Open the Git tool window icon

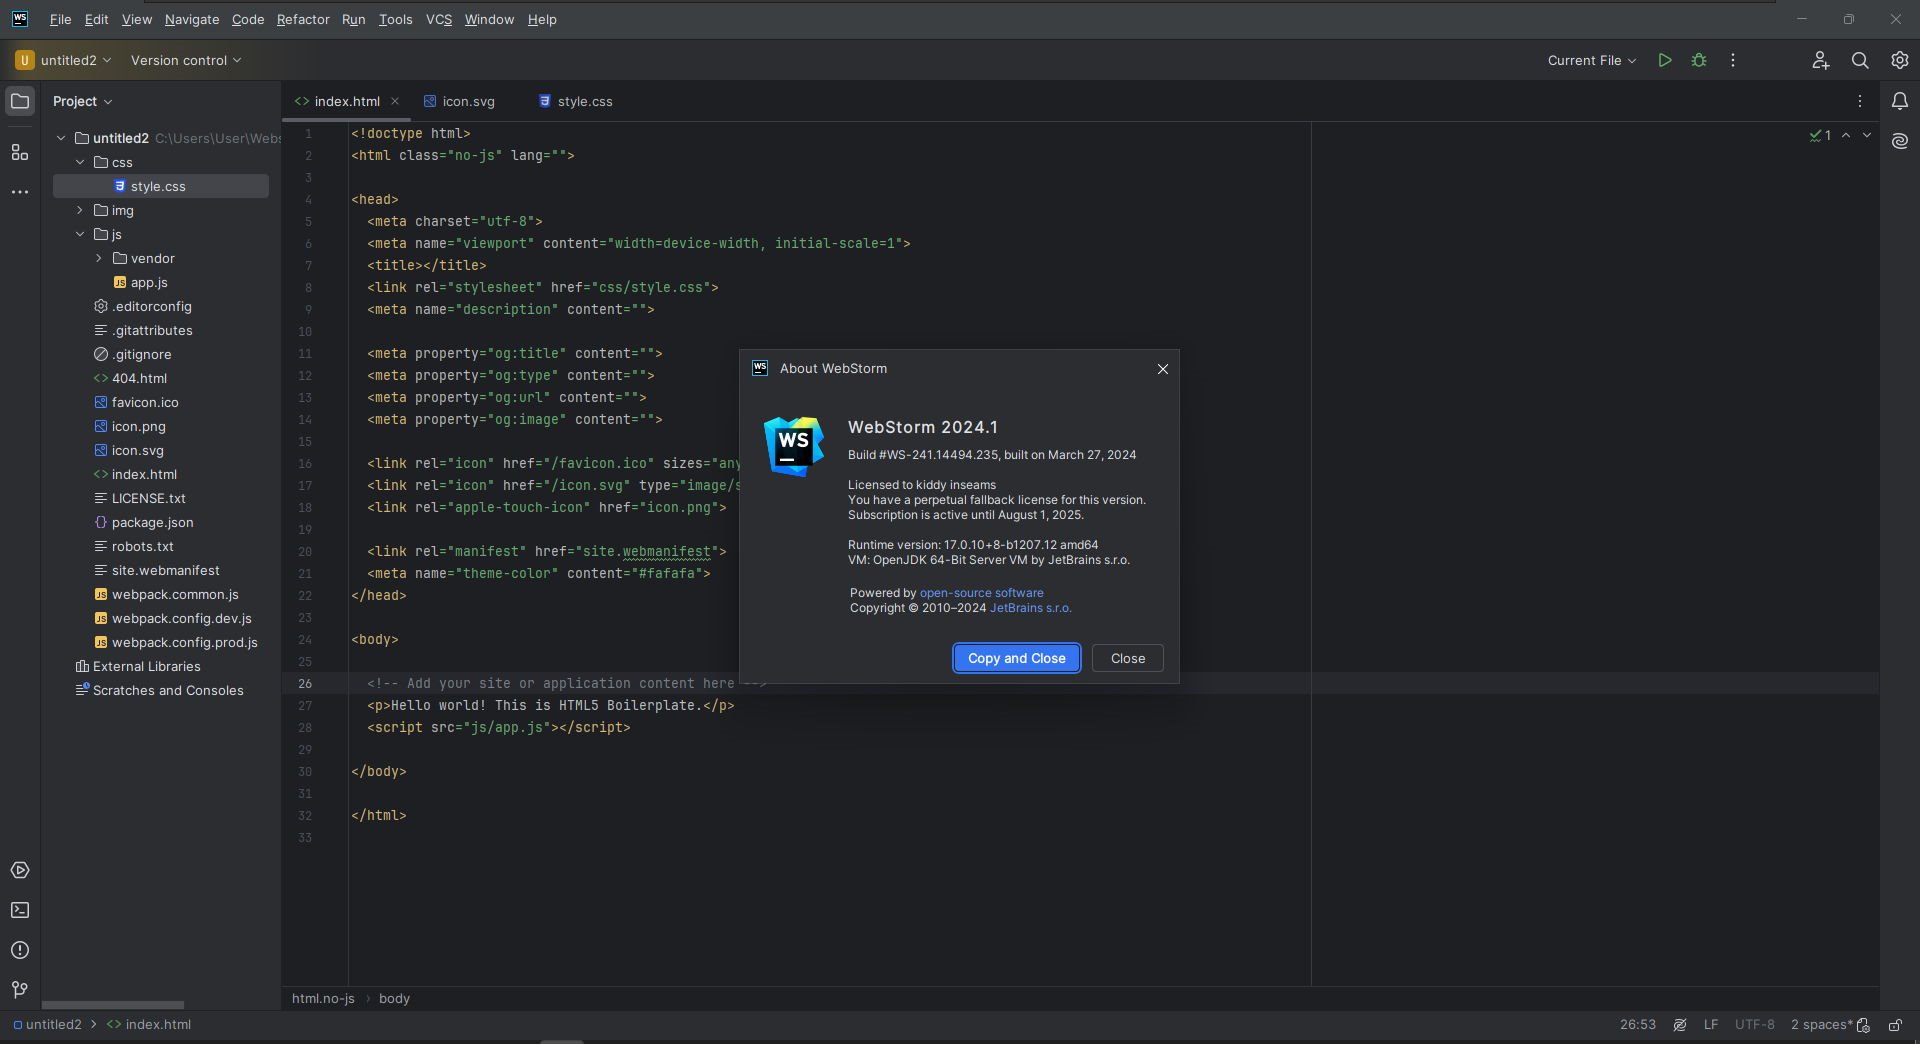point(20,990)
